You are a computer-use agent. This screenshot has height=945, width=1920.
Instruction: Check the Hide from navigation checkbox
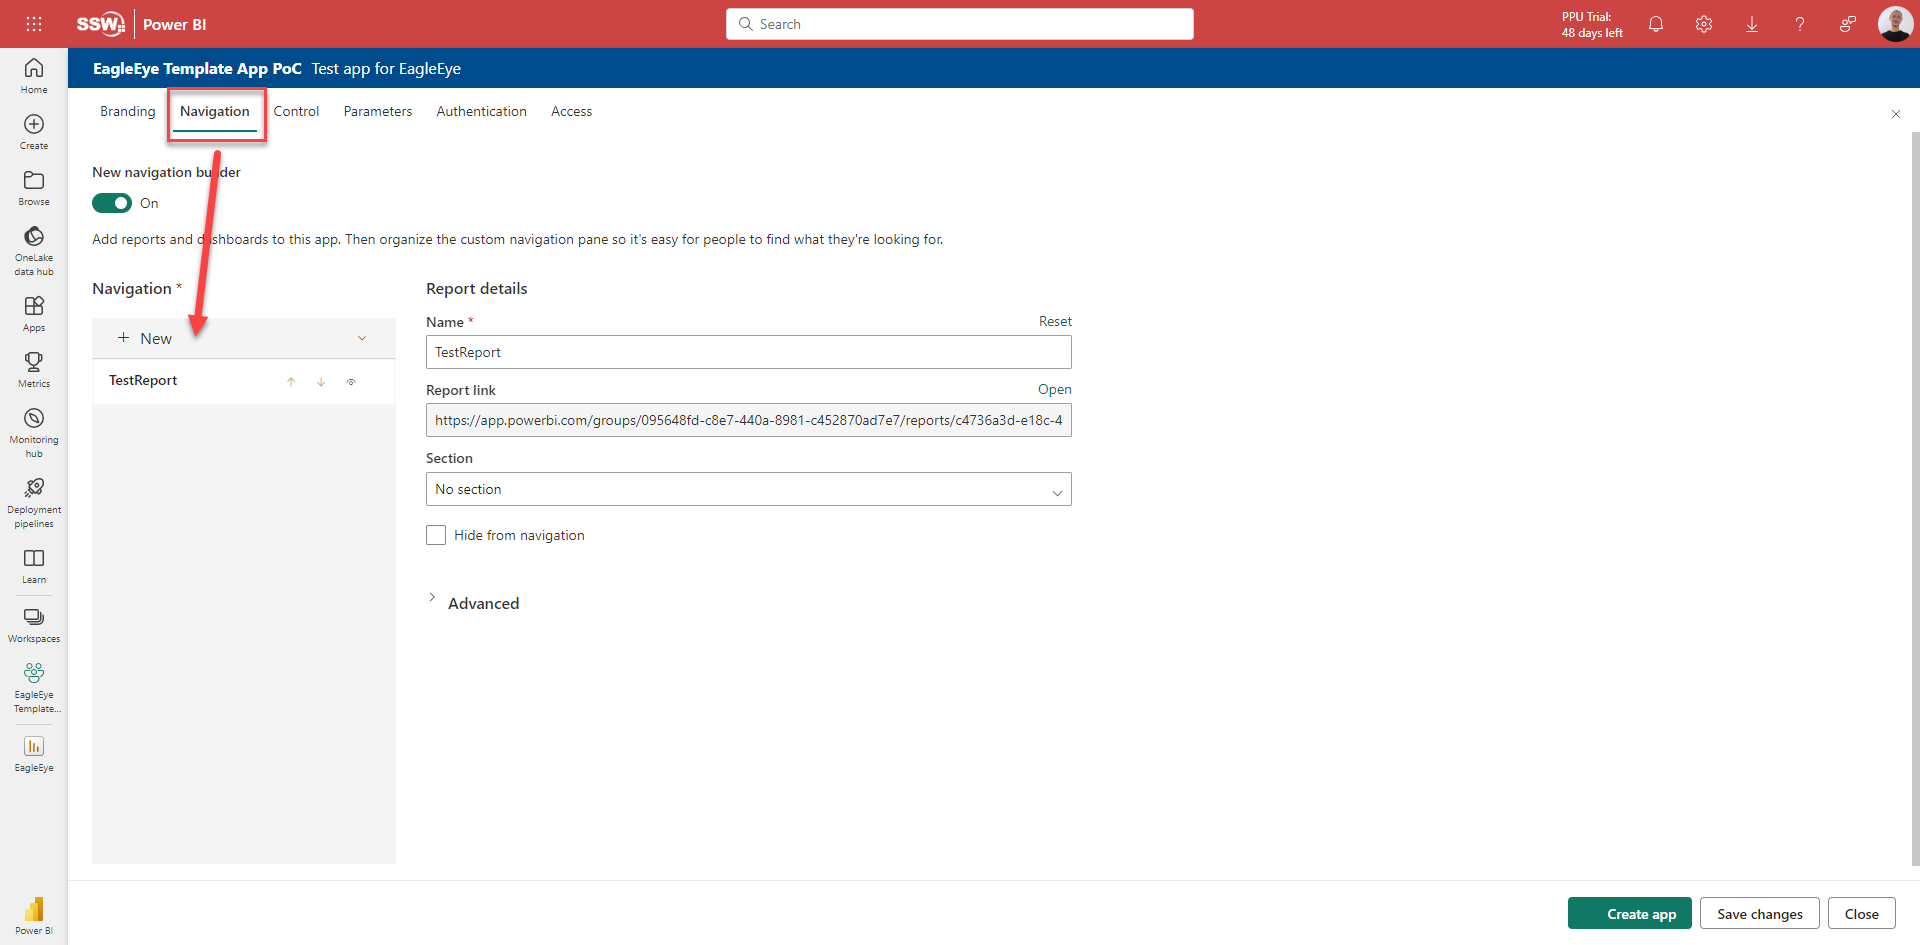[x=436, y=535]
